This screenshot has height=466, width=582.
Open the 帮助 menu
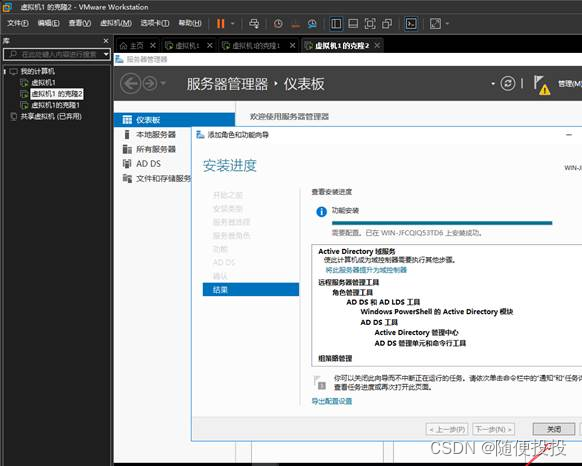point(190,23)
